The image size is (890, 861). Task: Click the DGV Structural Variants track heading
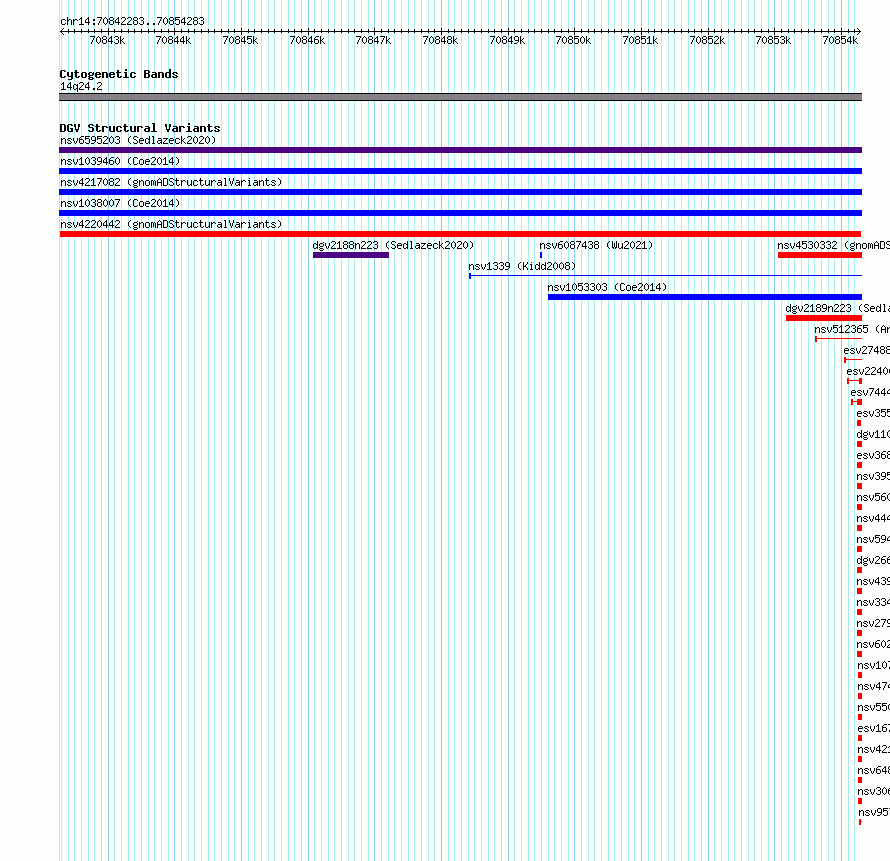[x=140, y=128]
